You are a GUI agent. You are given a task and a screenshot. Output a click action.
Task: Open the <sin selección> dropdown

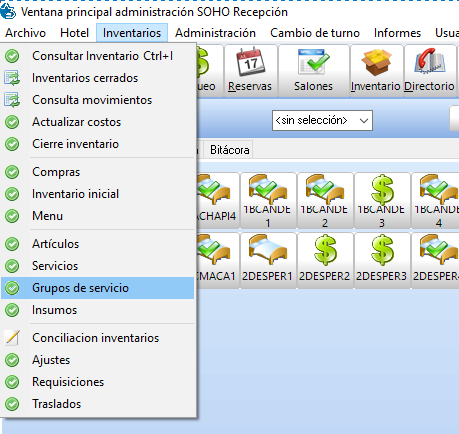(x=322, y=120)
